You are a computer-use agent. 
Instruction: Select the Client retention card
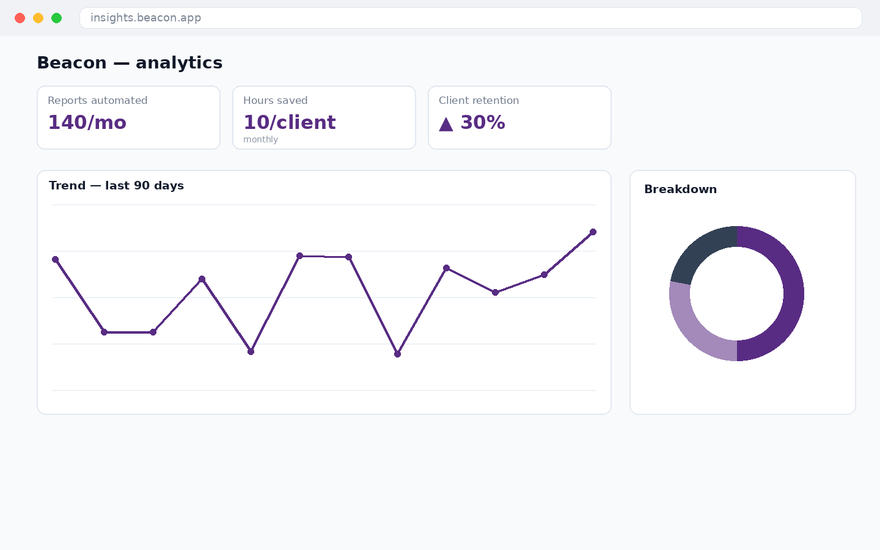[519, 118]
